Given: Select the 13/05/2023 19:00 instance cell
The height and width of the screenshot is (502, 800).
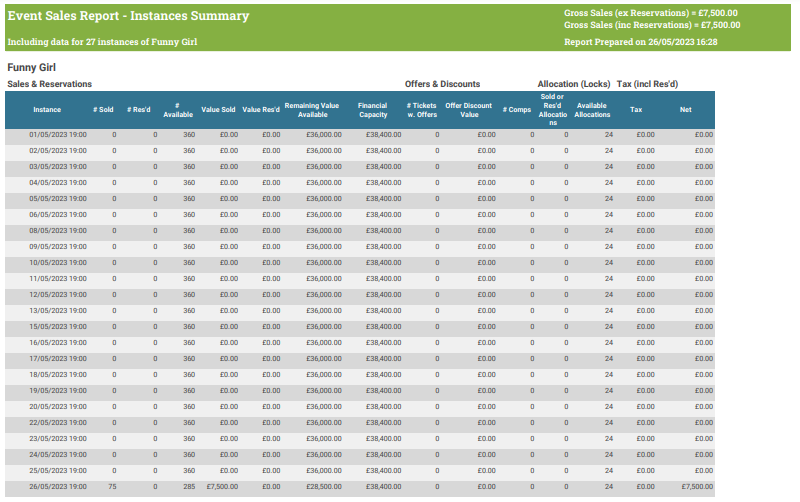Looking at the screenshot, I should (x=58, y=311).
